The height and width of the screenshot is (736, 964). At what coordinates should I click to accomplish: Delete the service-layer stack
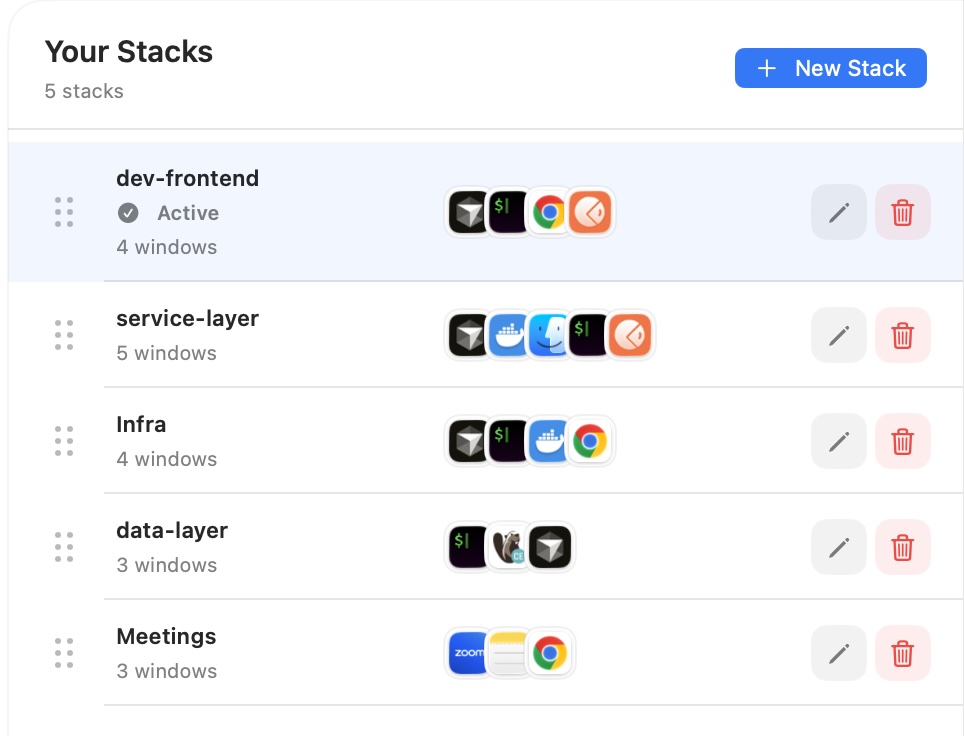click(902, 335)
